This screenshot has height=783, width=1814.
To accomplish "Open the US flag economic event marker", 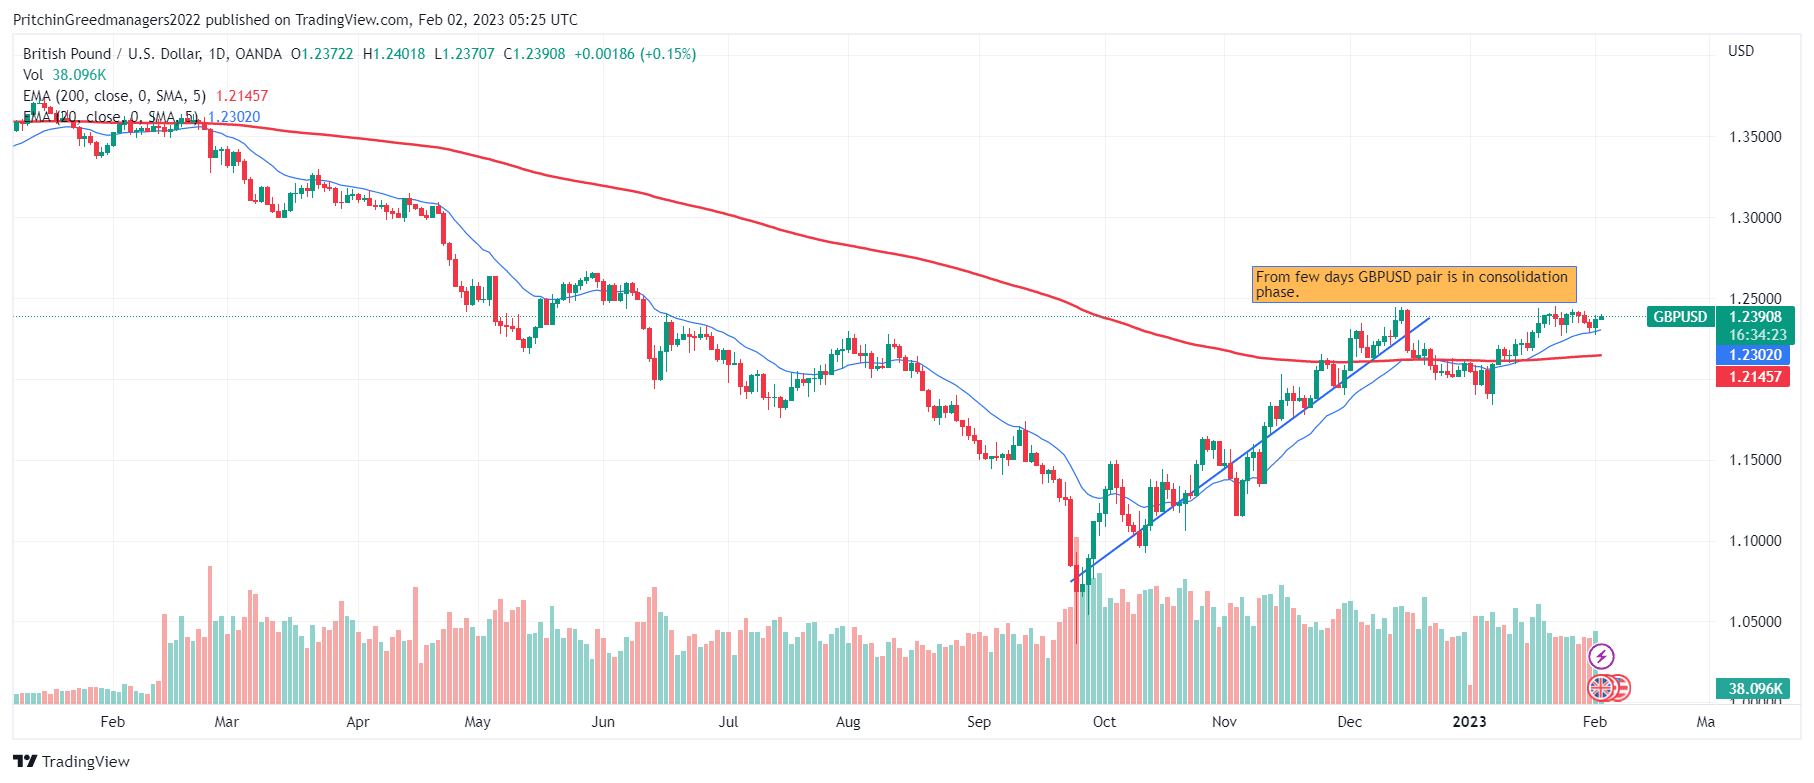I will [x=1622, y=688].
